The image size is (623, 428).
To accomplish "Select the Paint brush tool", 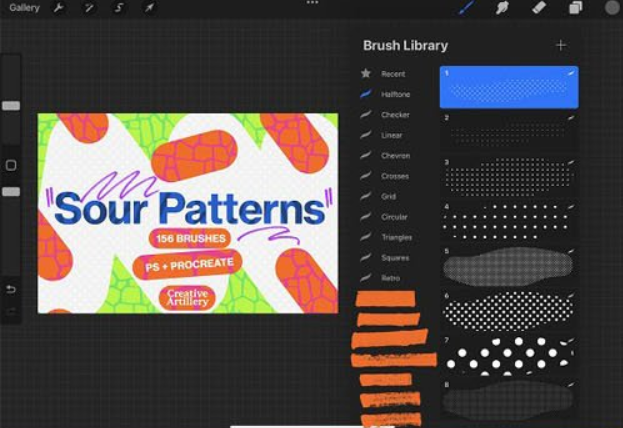I will [465, 8].
